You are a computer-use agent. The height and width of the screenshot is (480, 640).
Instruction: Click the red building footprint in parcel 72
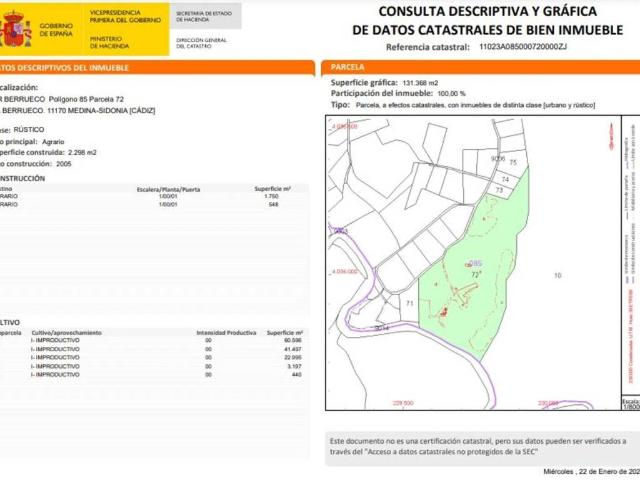[x=444, y=312]
